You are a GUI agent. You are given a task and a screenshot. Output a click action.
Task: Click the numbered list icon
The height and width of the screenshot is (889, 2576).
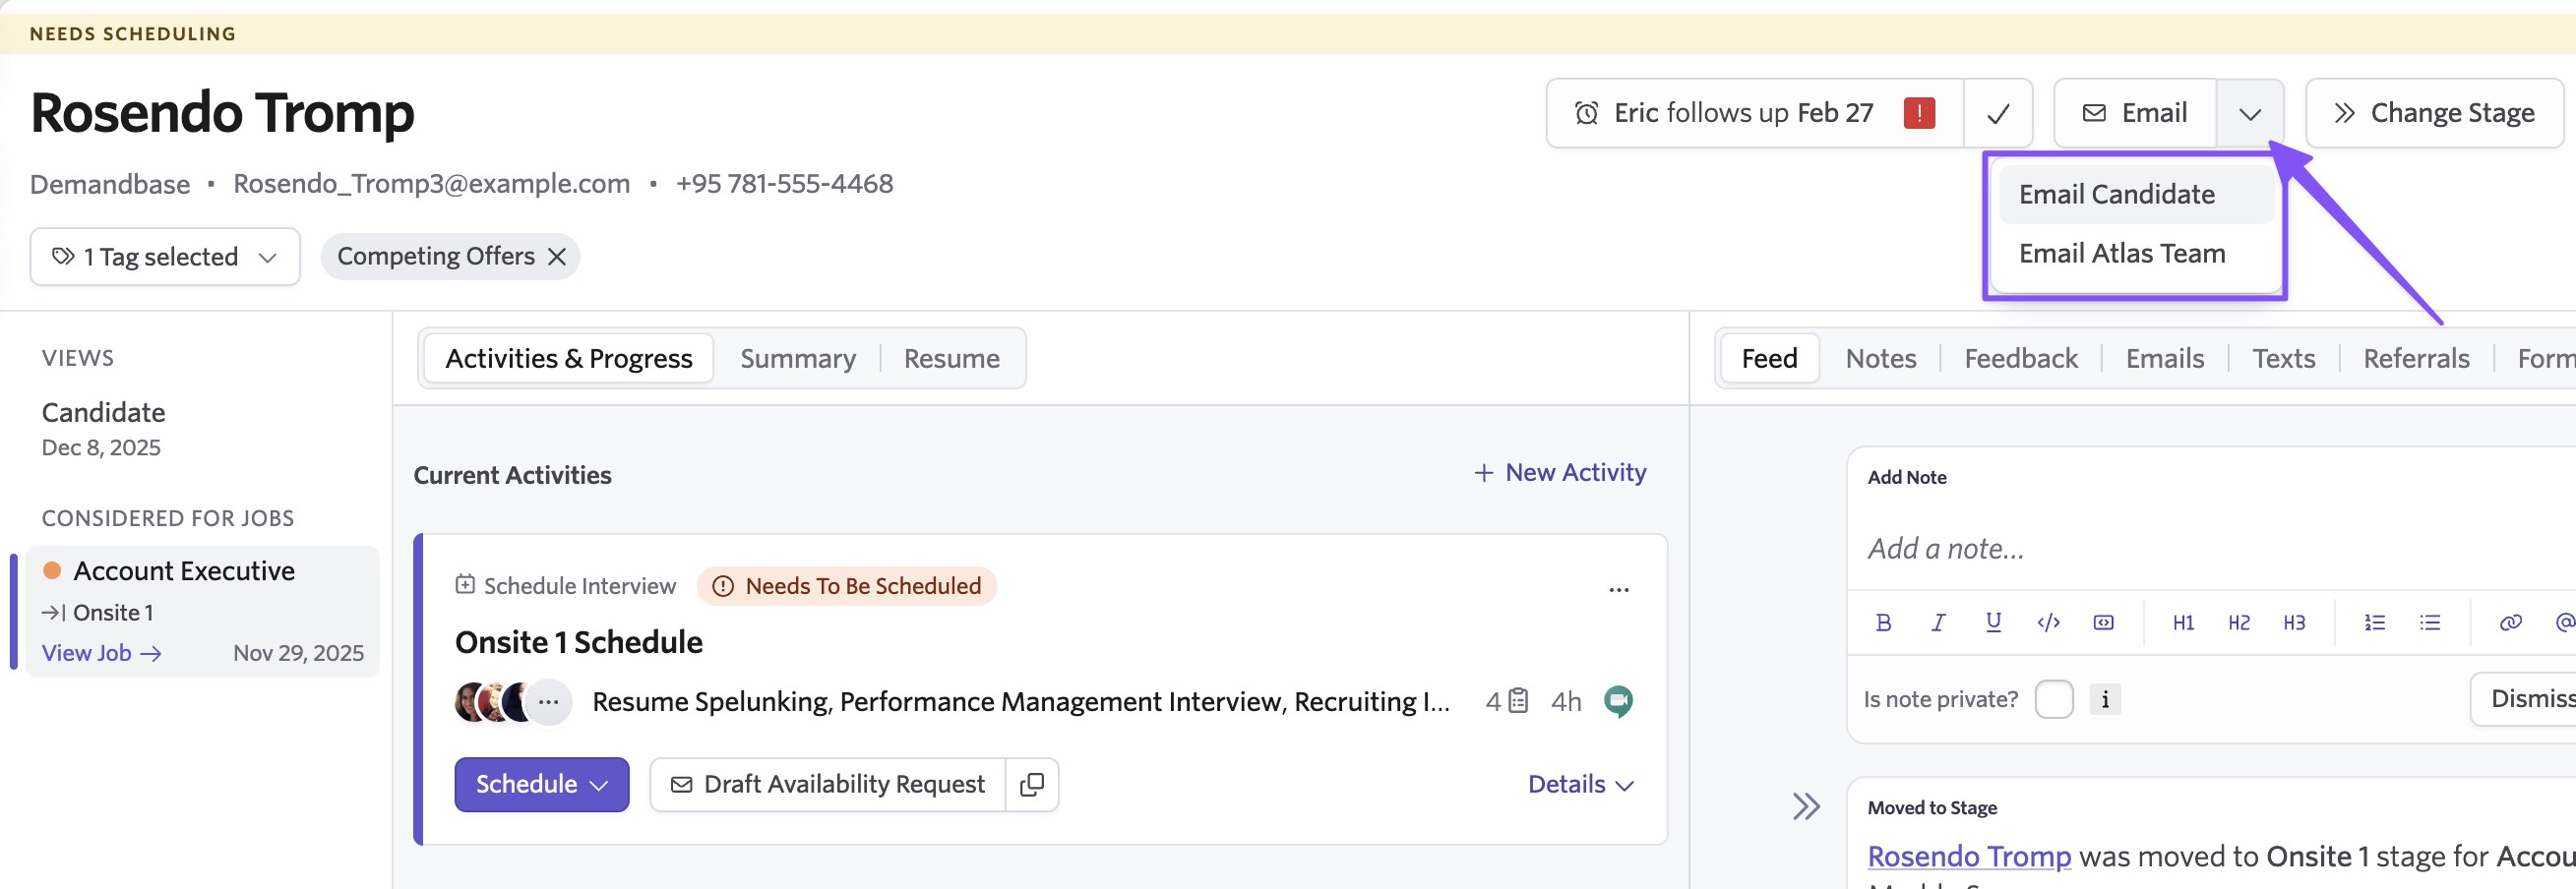(x=2374, y=622)
